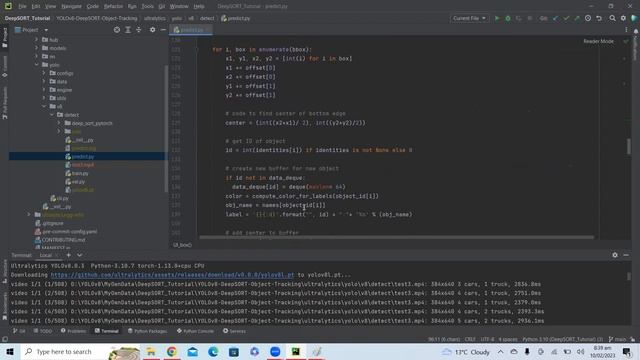This screenshot has height=360, width=640.
Task: Open the Current File run configuration dropdown
Action: [x=469, y=18]
